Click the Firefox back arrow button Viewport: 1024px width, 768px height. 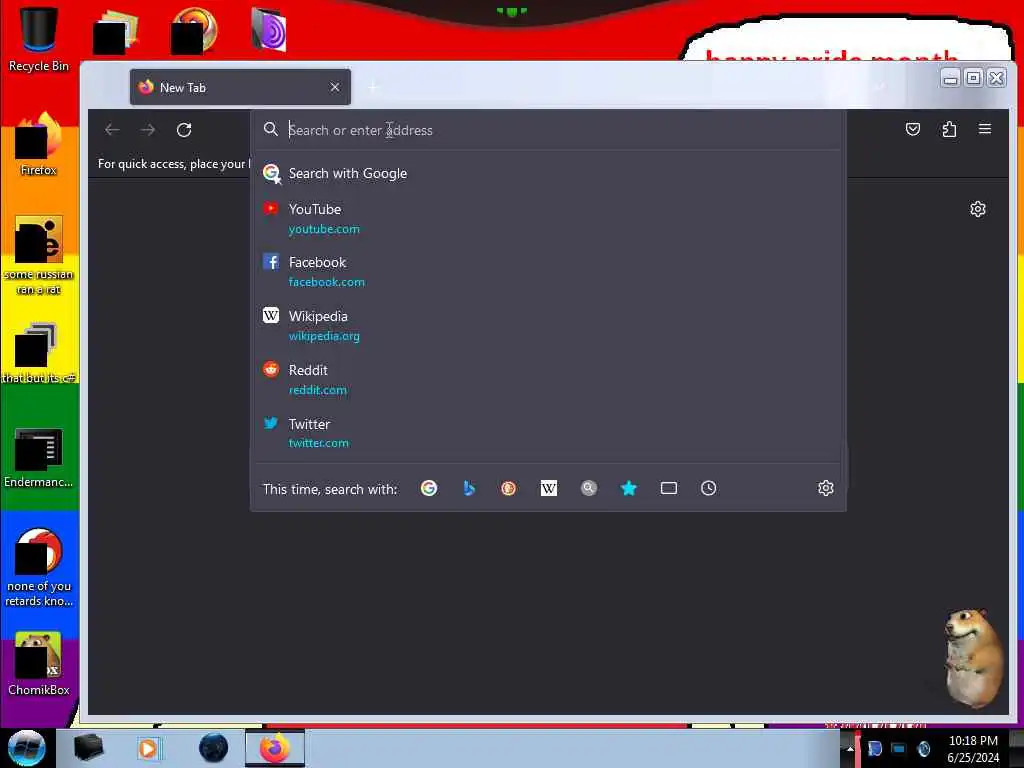point(112,130)
